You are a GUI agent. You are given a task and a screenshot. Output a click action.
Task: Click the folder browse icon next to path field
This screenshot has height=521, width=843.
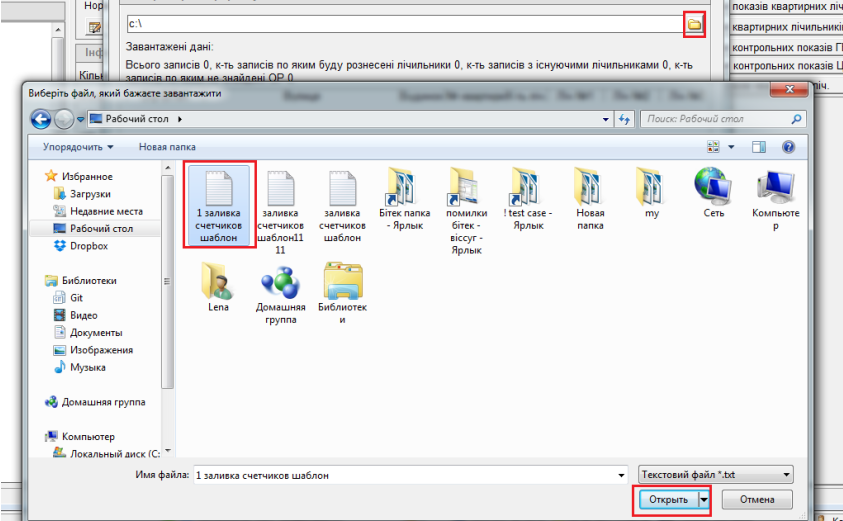[694, 24]
